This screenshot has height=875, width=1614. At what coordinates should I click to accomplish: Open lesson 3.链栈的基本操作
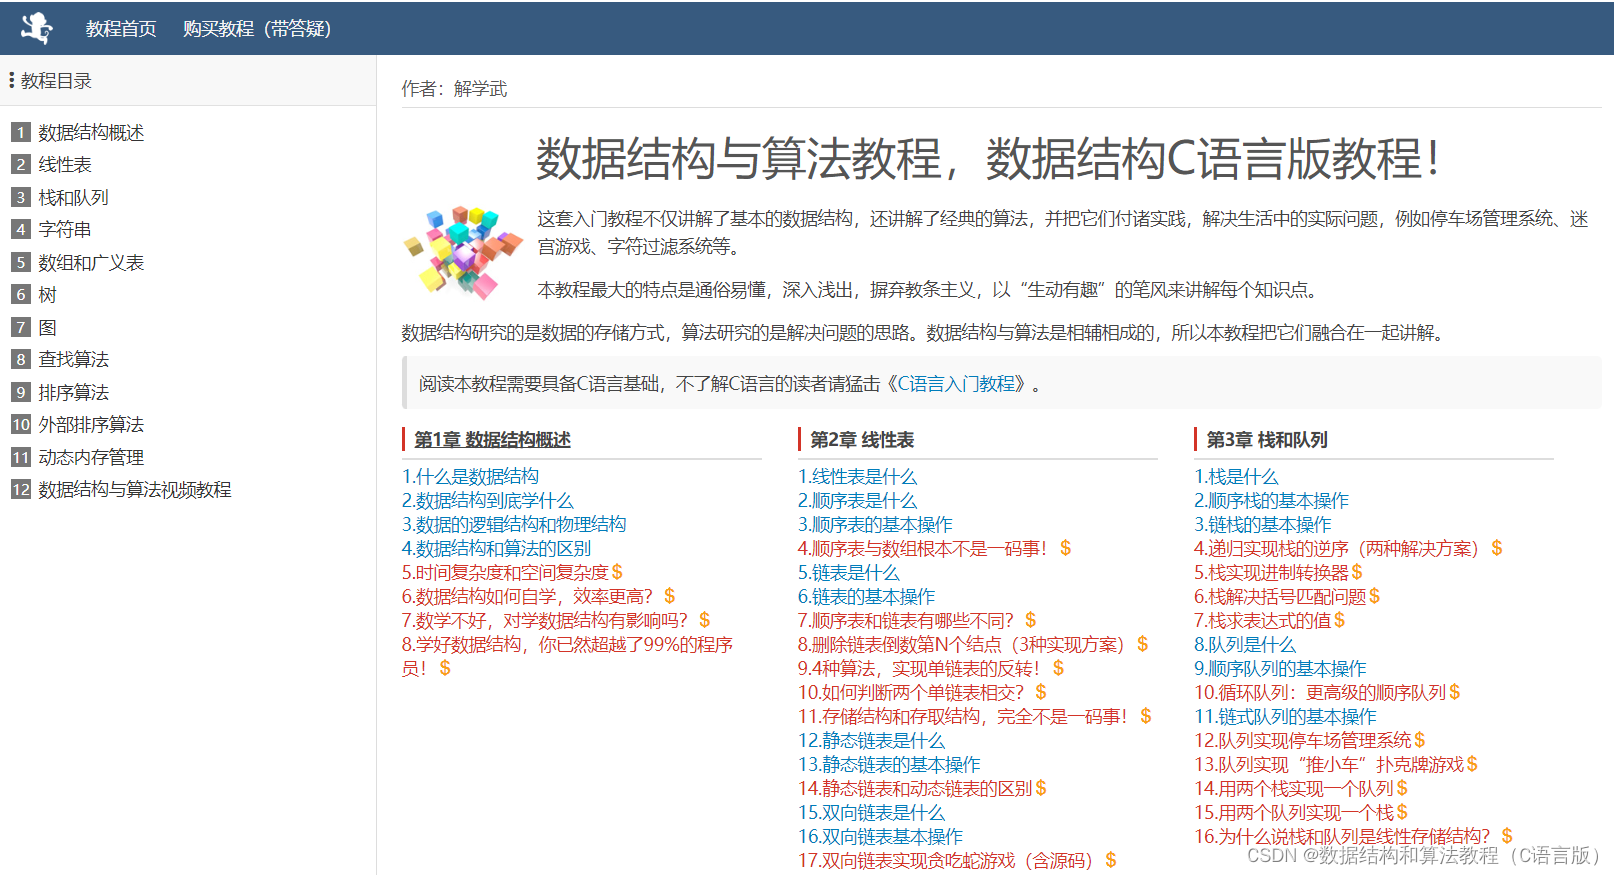click(x=1263, y=525)
